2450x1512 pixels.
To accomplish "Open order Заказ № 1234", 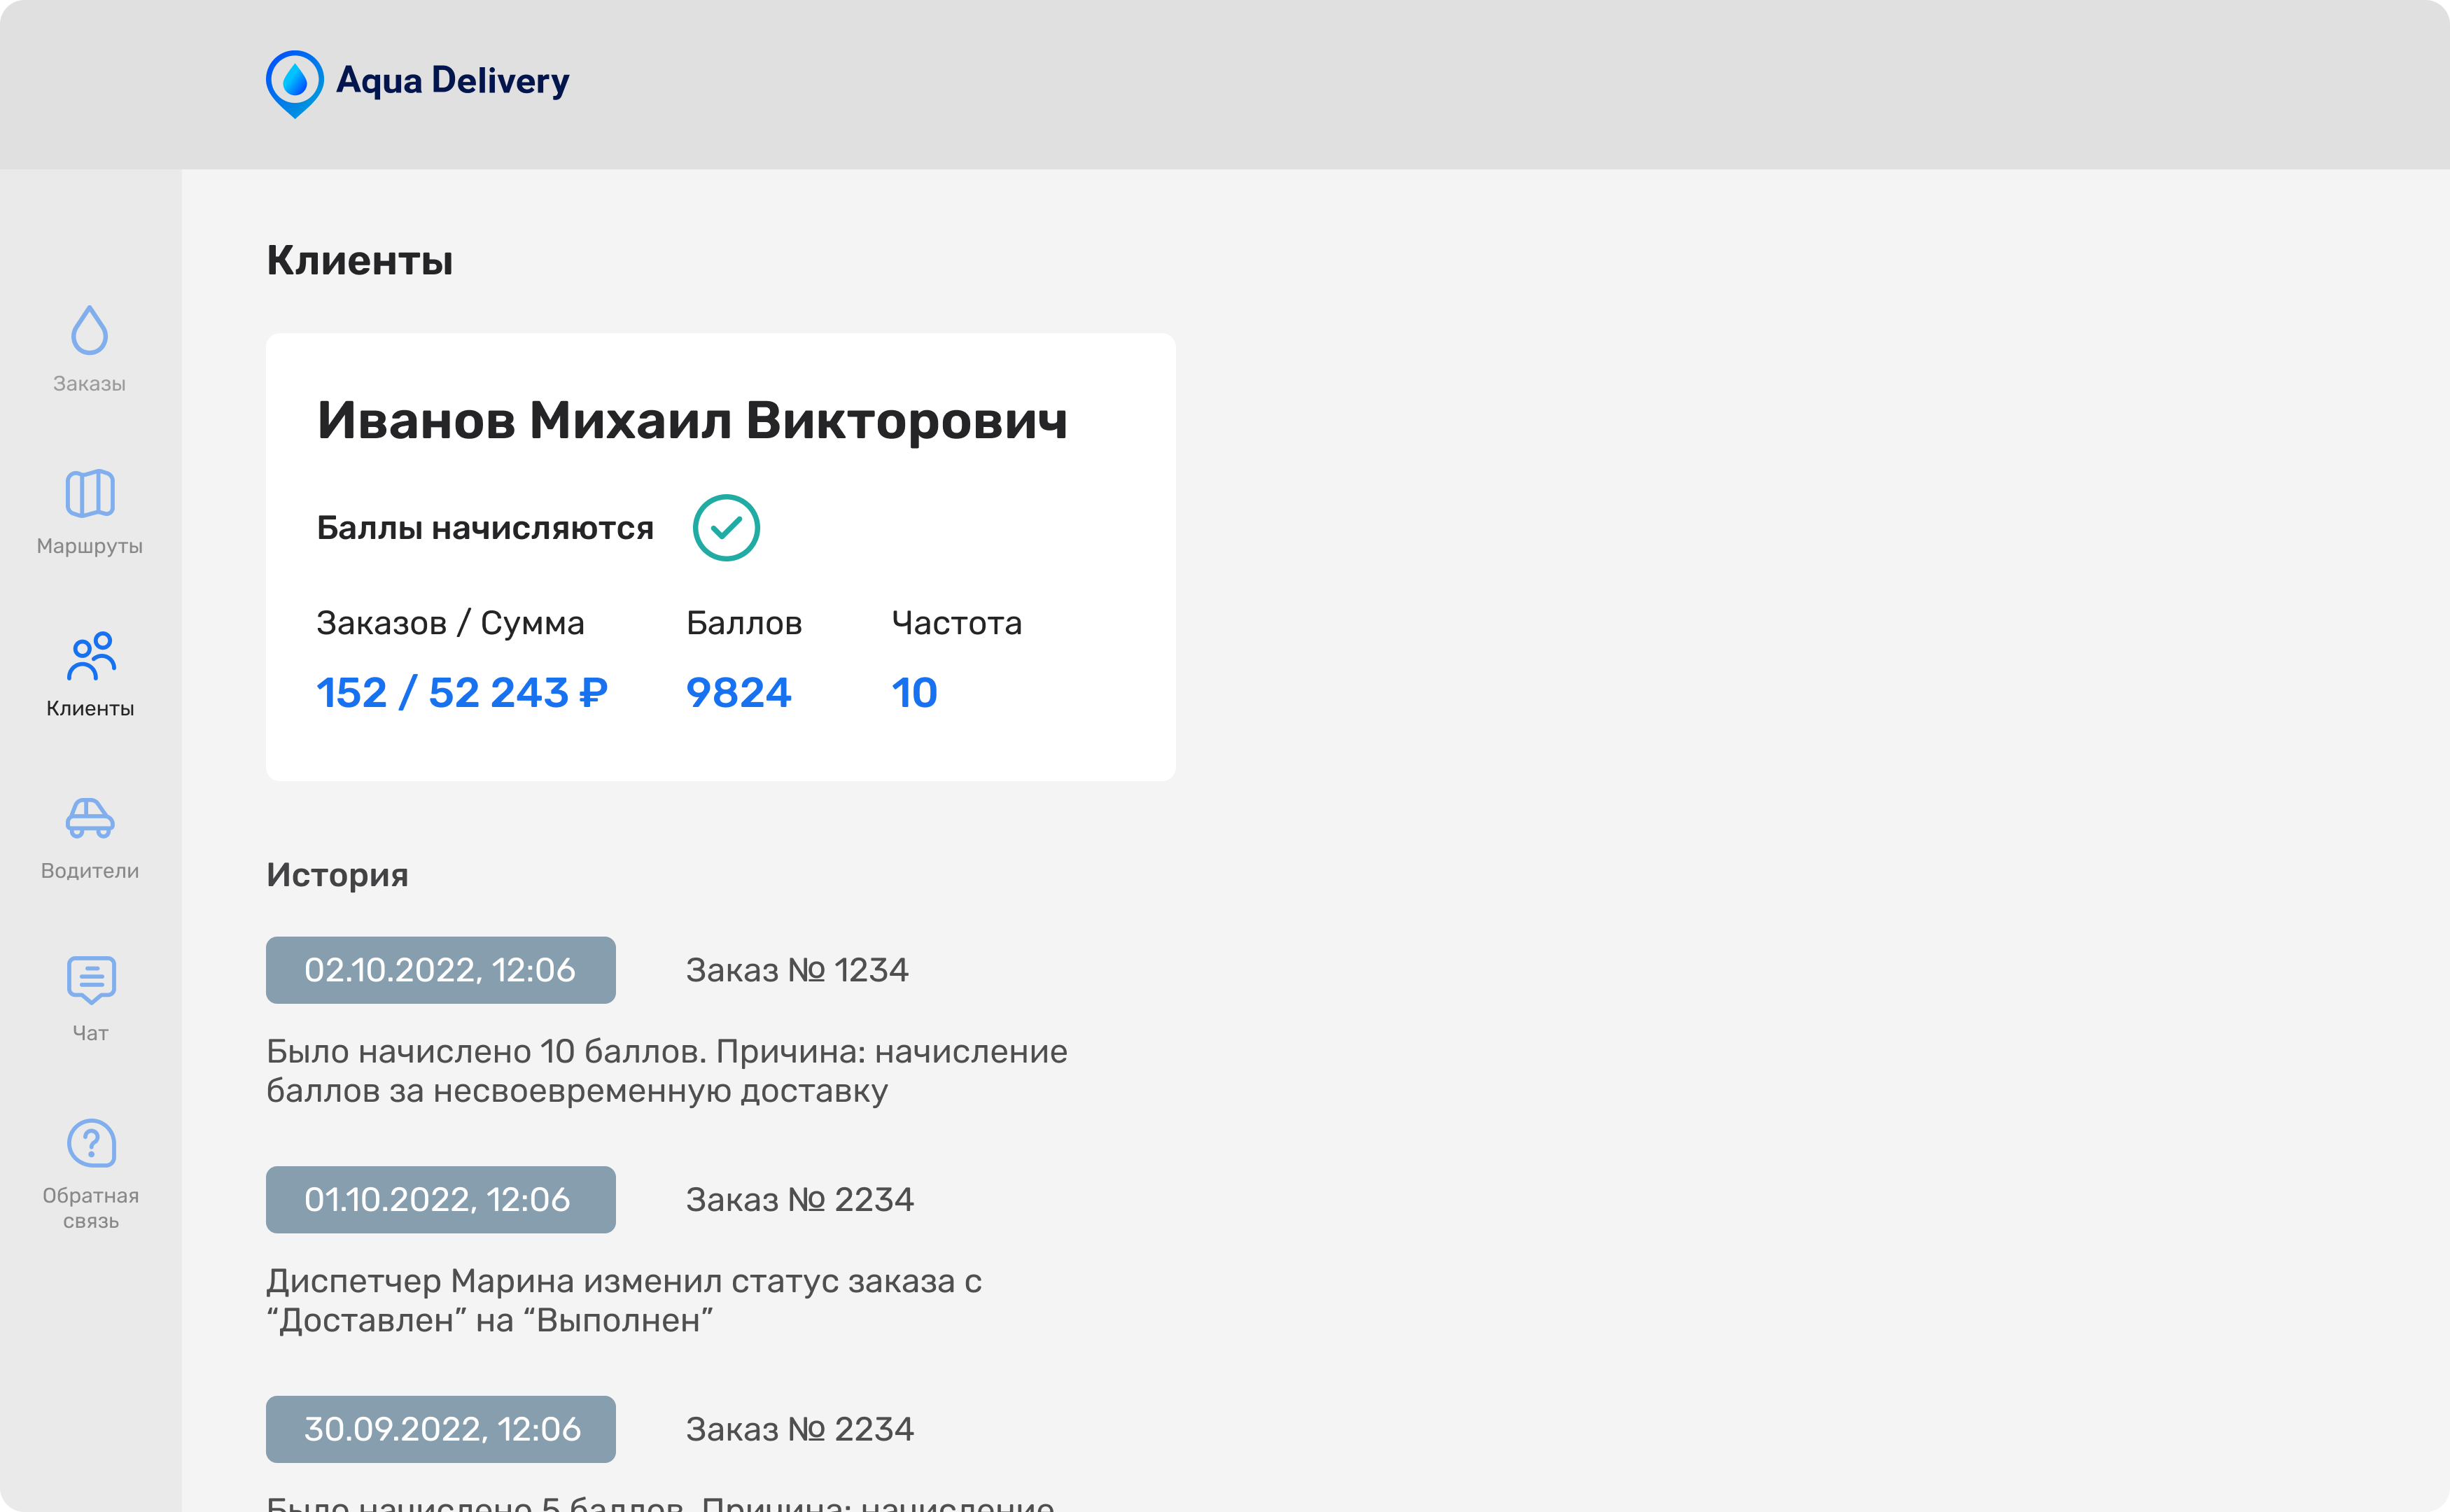I will [797, 969].
